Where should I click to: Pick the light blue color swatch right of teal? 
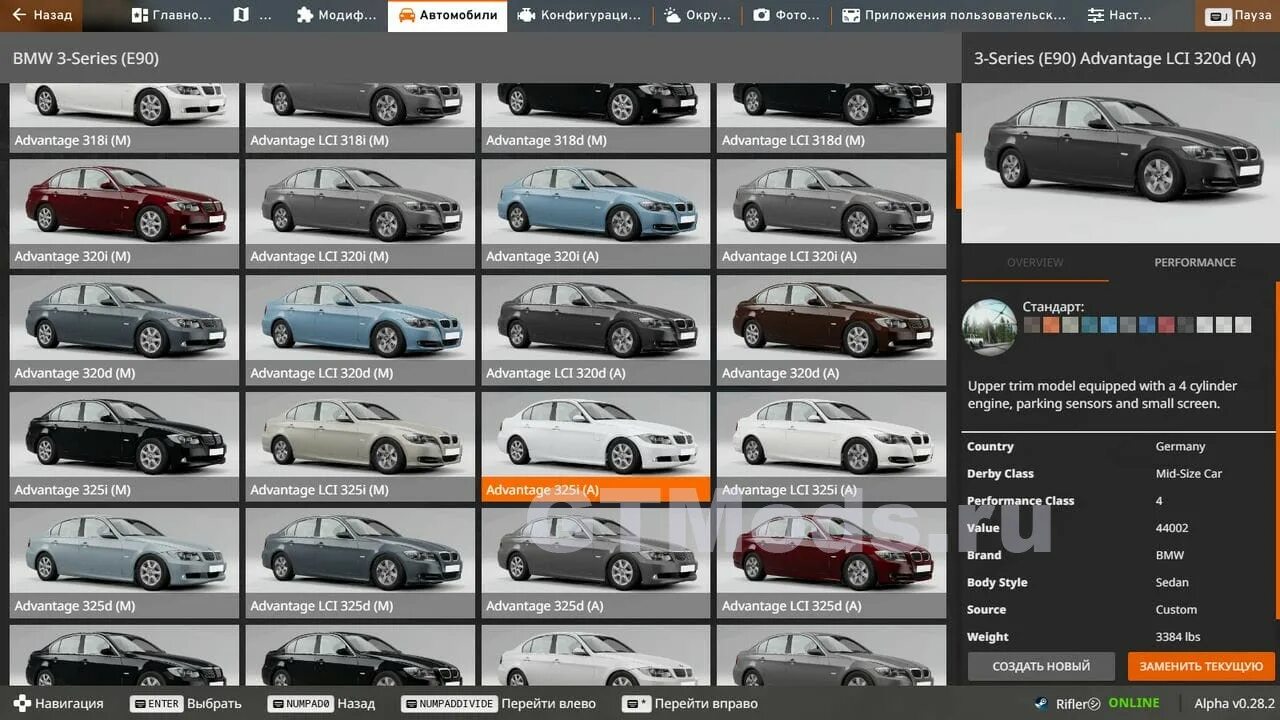tap(1109, 325)
